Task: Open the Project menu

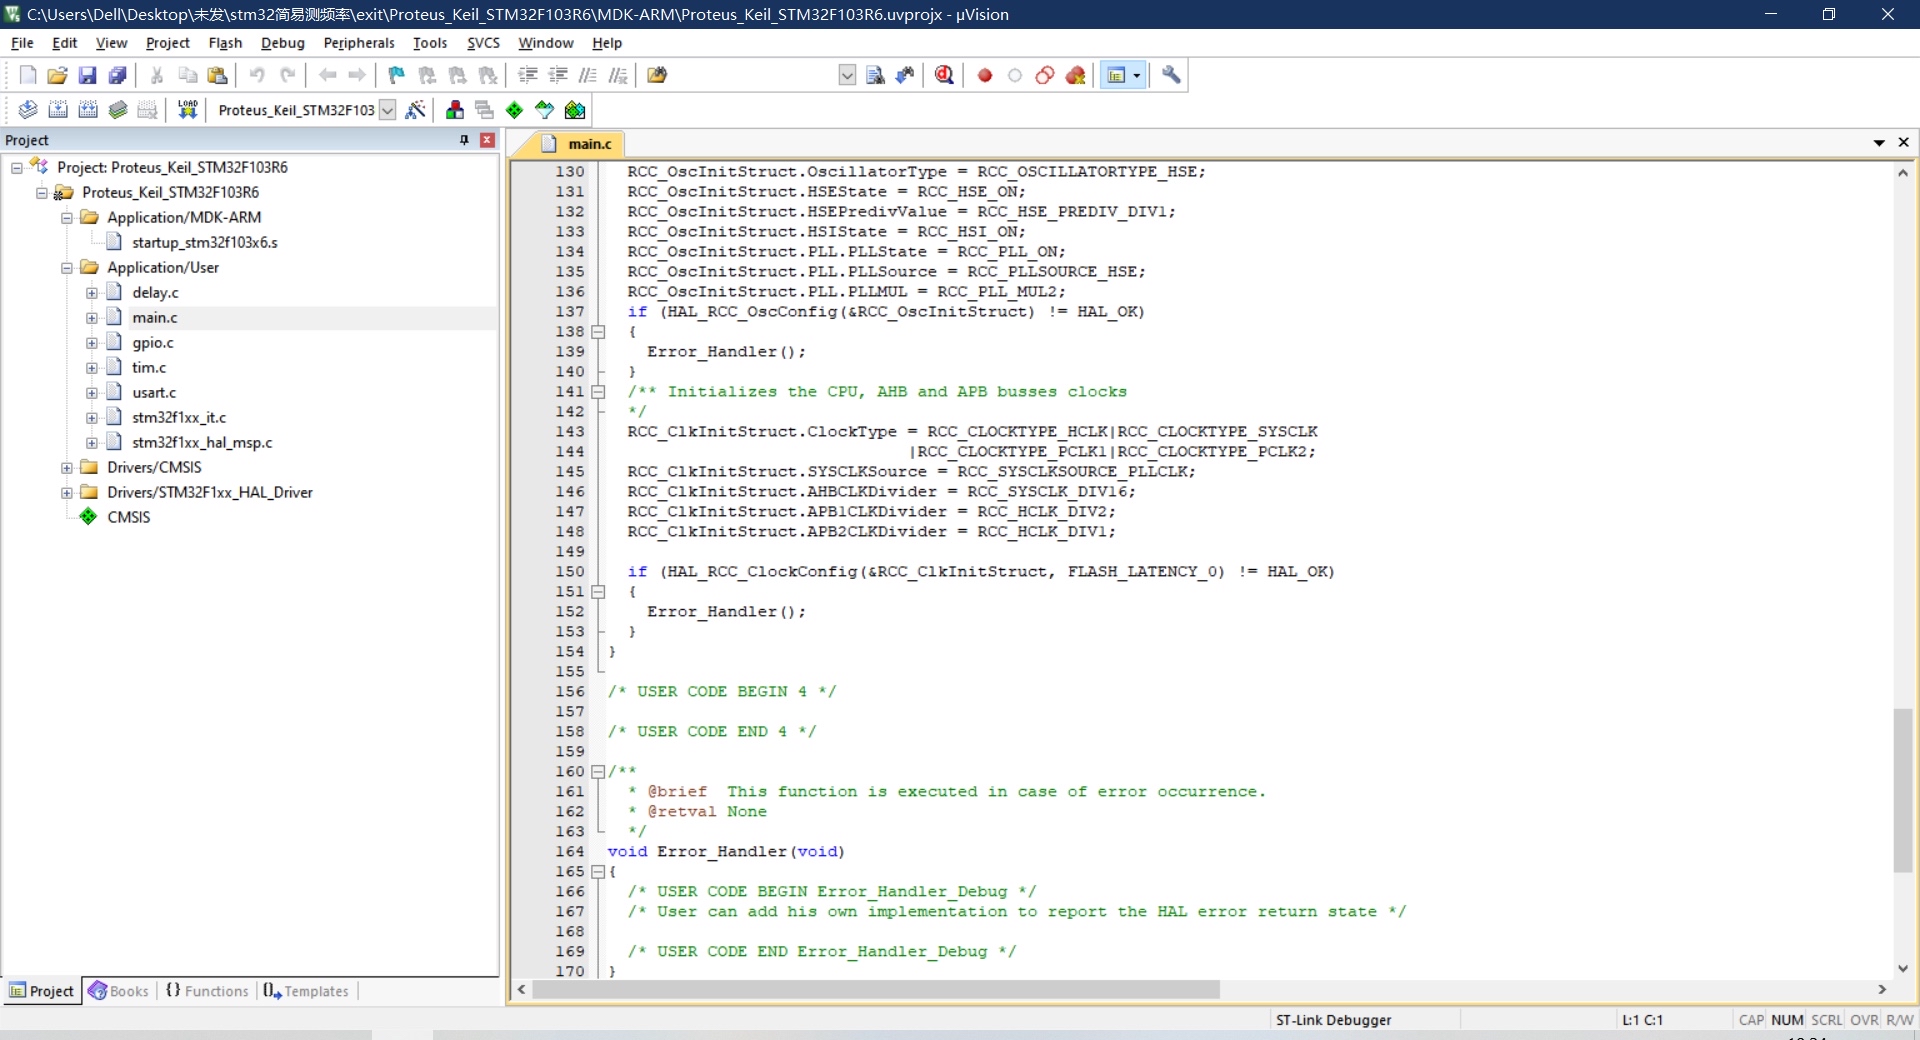Action: point(167,43)
